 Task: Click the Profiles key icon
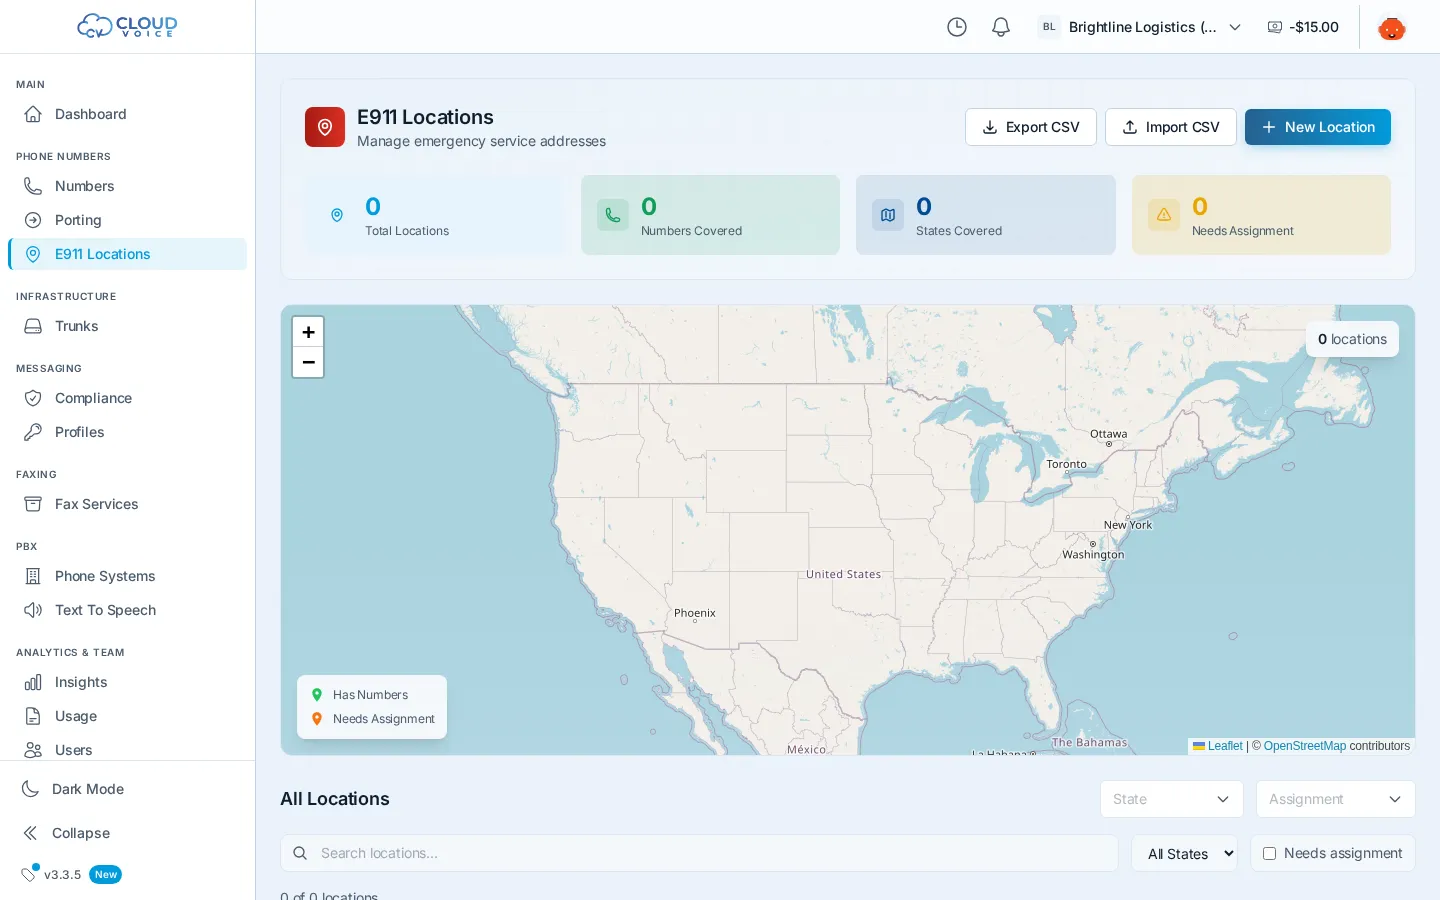33,432
